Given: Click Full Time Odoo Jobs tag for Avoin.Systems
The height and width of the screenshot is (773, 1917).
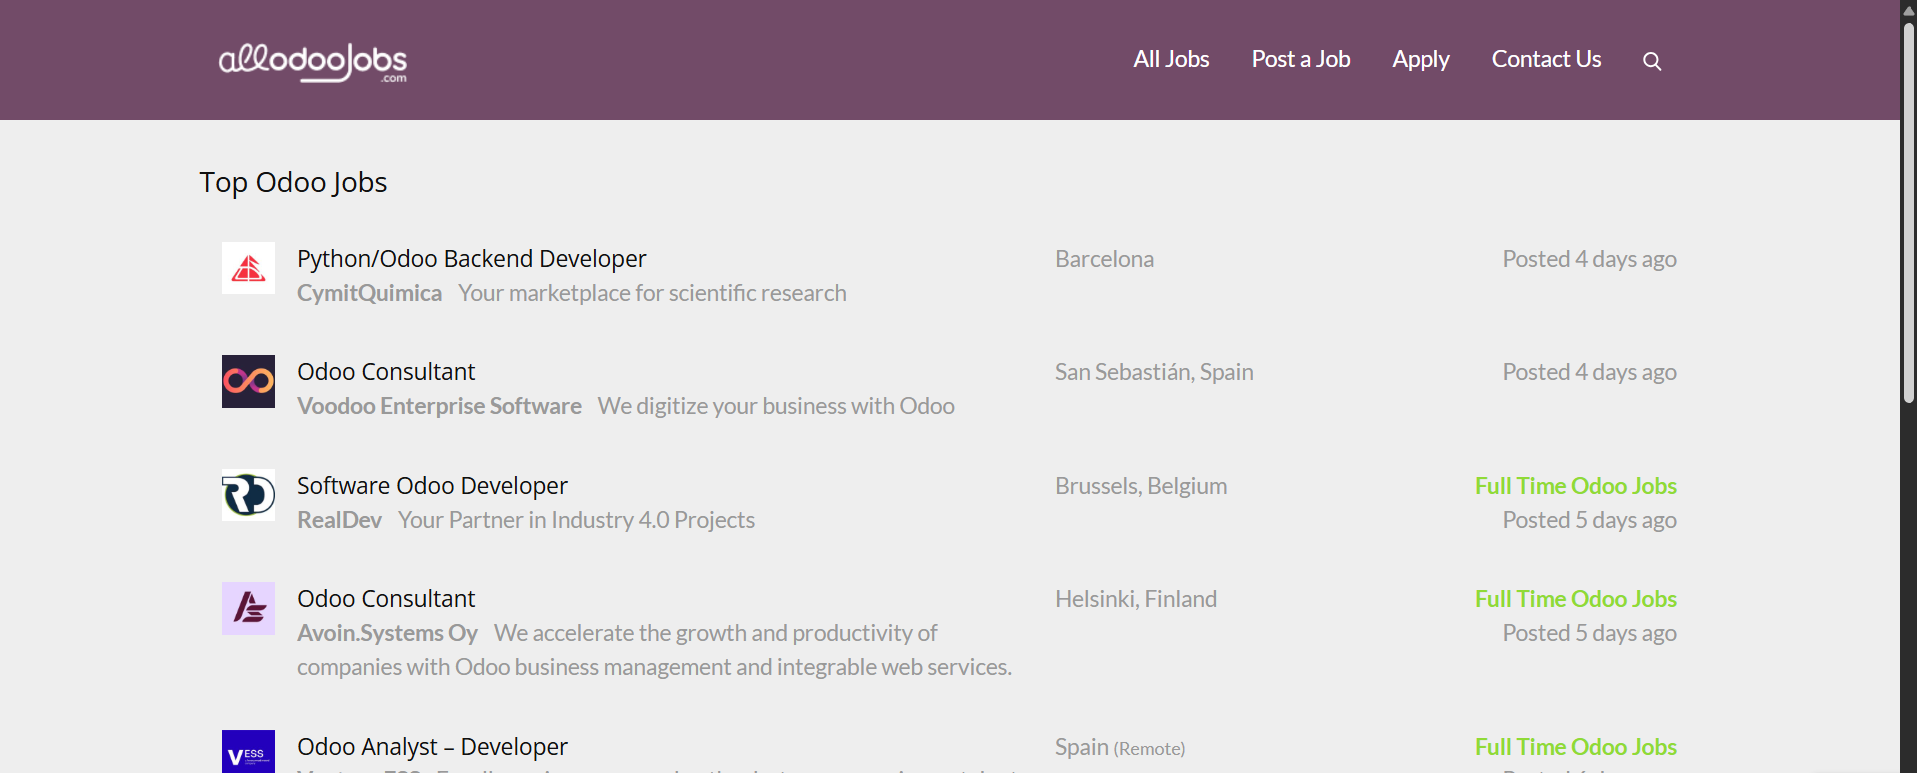Looking at the screenshot, I should [x=1575, y=599].
